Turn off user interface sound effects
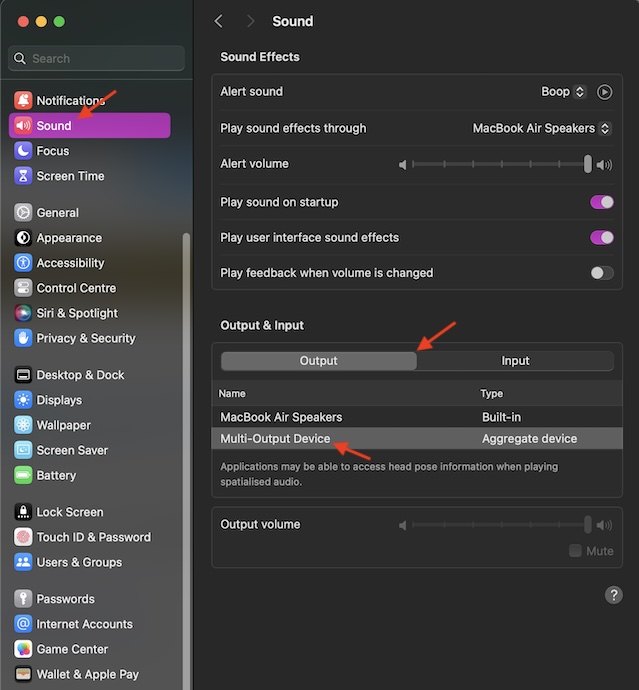 pos(601,238)
